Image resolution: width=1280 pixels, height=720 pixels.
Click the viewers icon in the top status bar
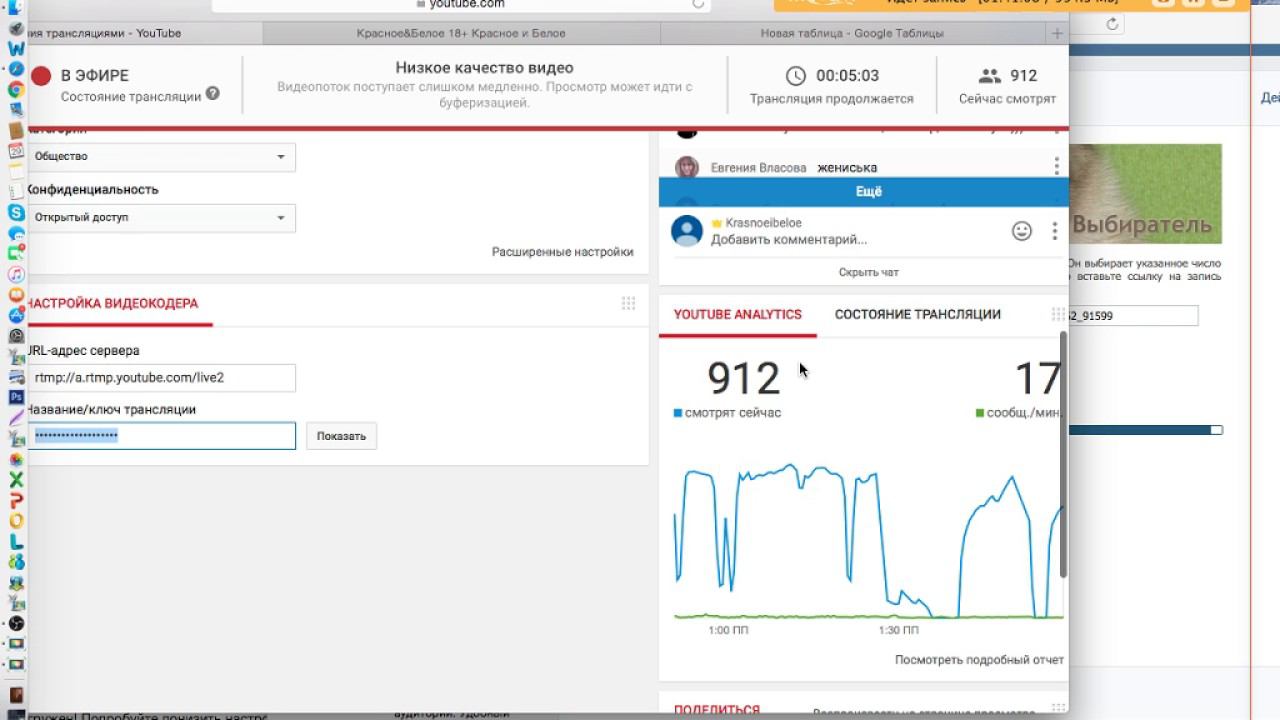pos(989,75)
